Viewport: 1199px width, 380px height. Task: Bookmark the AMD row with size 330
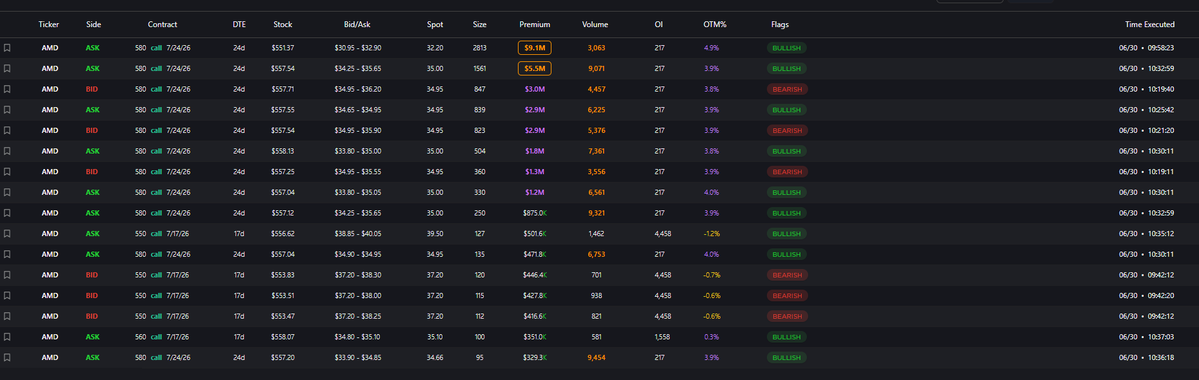(x=6, y=192)
